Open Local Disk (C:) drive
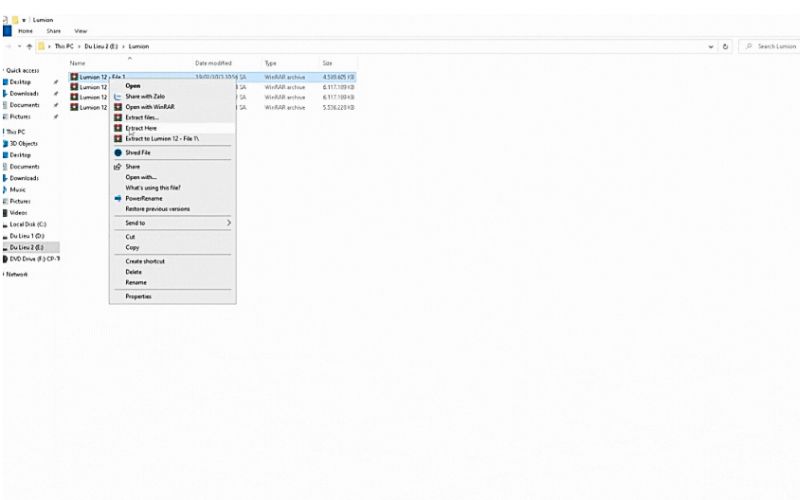This screenshot has height=500, width=800. (28, 224)
